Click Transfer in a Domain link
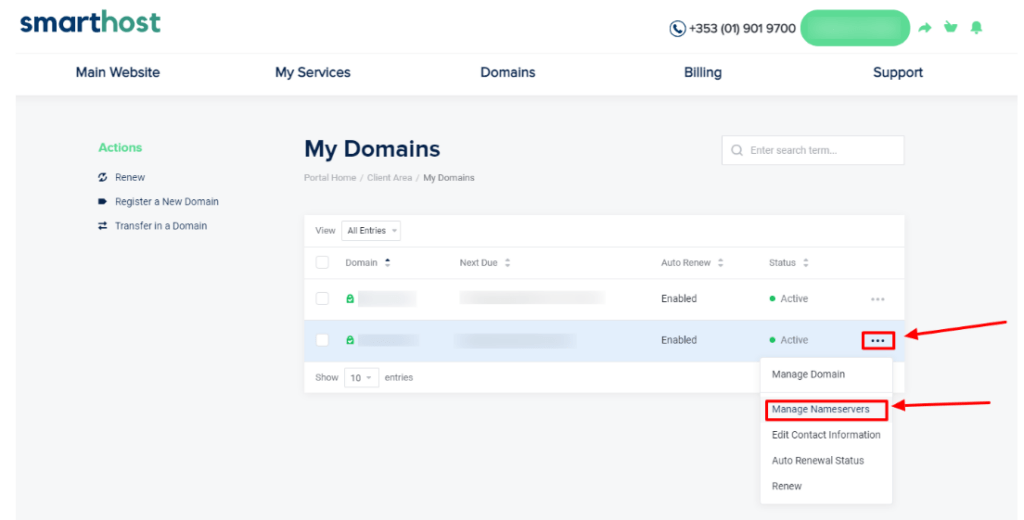The height and width of the screenshot is (520, 1024). tap(160, 226)
